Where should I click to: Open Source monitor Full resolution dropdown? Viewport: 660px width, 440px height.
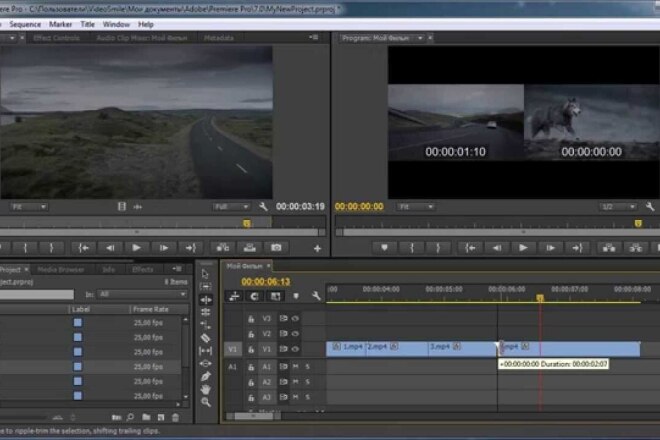230,207
